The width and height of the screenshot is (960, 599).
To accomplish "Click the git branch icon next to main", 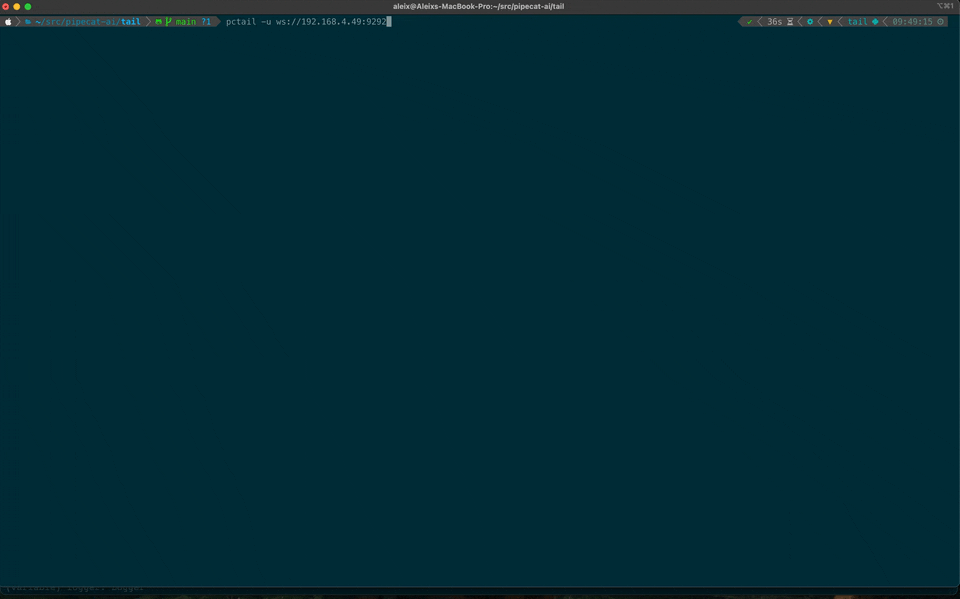I will pos(167,21).
